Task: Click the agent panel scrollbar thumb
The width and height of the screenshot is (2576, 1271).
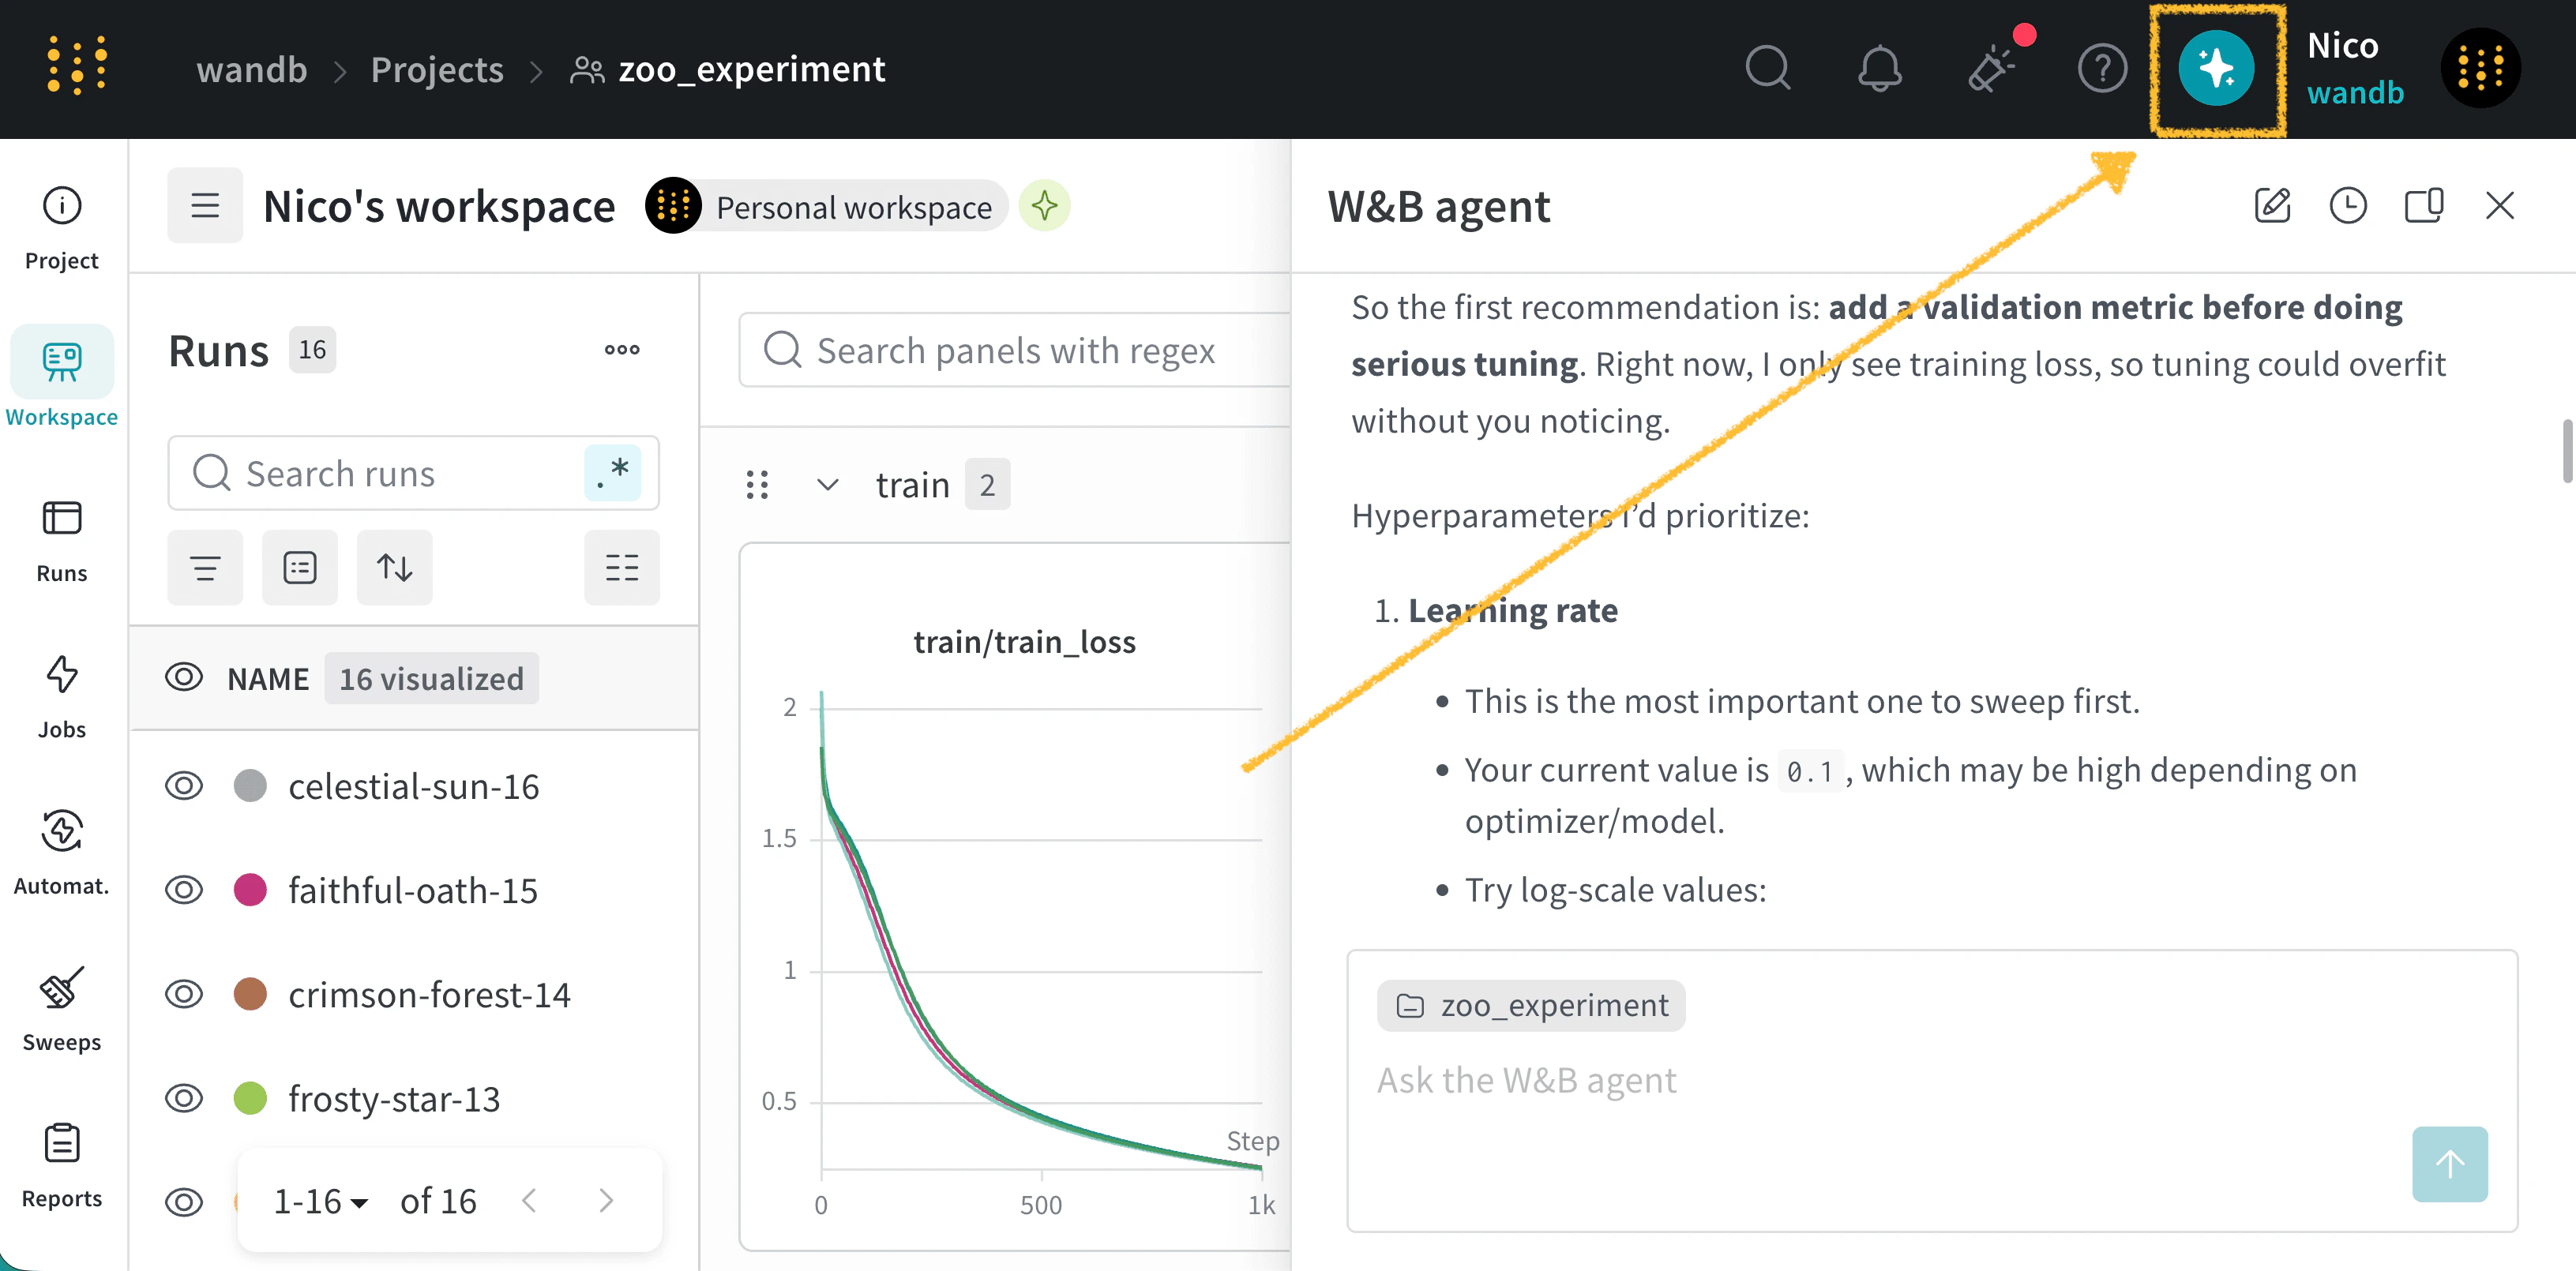Action: click(x=2568, y=451)
